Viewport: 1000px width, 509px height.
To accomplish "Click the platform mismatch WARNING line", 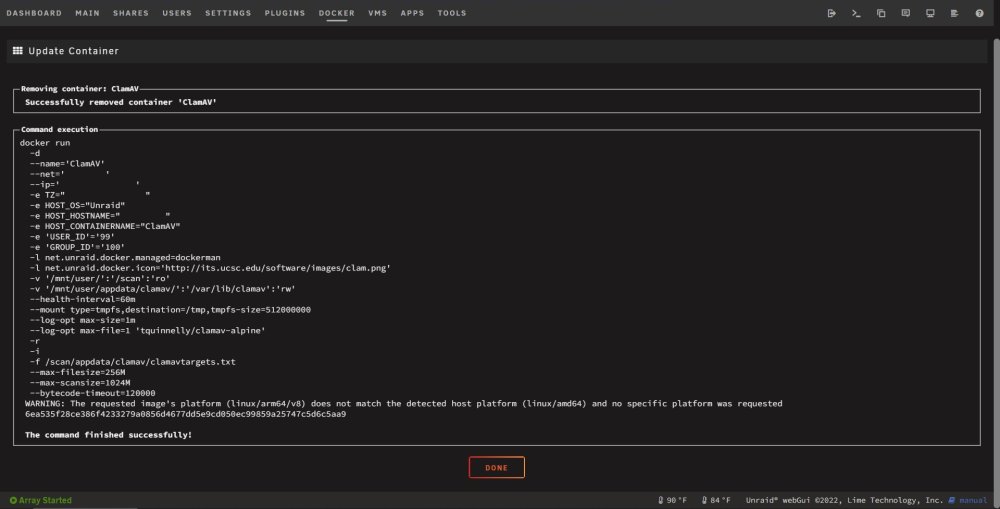I will (404, 404).
